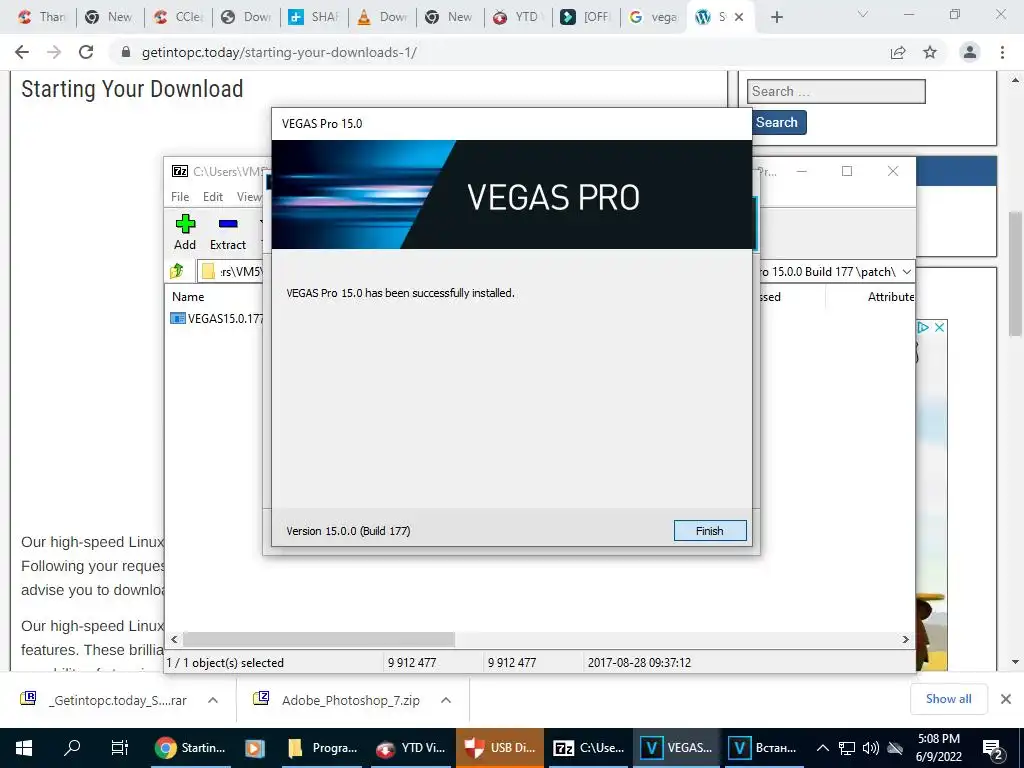Reload the page with the refresh icon
Image resolution: width=1024 pixels, height=768 pixels.
pyautogui.click(x=86, y=52)
